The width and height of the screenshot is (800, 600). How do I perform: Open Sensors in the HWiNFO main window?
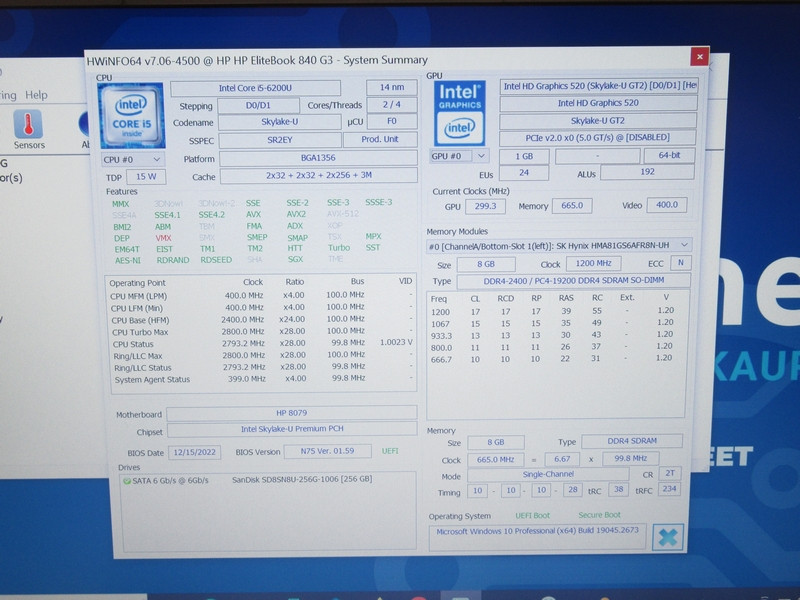tap(29, 130)
